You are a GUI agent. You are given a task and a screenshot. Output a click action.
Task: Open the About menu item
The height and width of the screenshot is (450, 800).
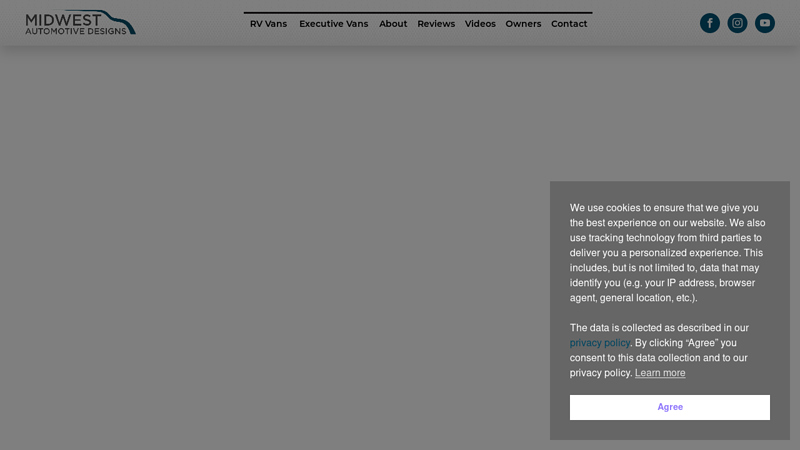pos(393,24)
